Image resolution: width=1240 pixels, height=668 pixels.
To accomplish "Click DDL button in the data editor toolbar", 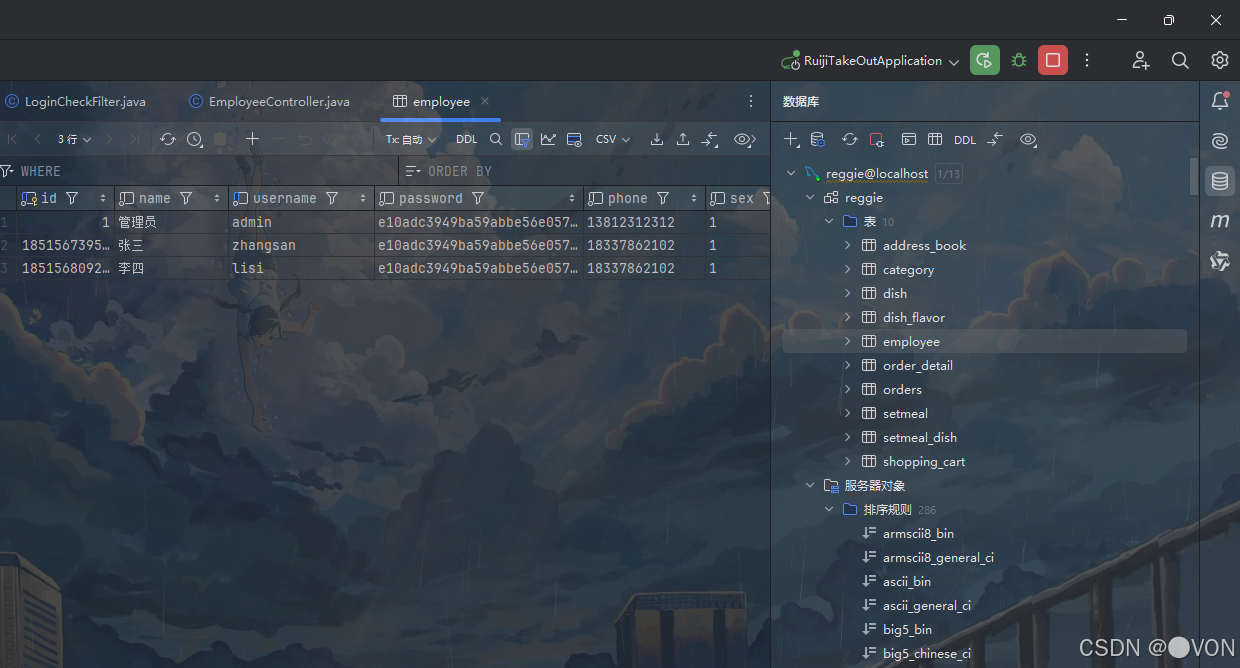I will [467, 140].
